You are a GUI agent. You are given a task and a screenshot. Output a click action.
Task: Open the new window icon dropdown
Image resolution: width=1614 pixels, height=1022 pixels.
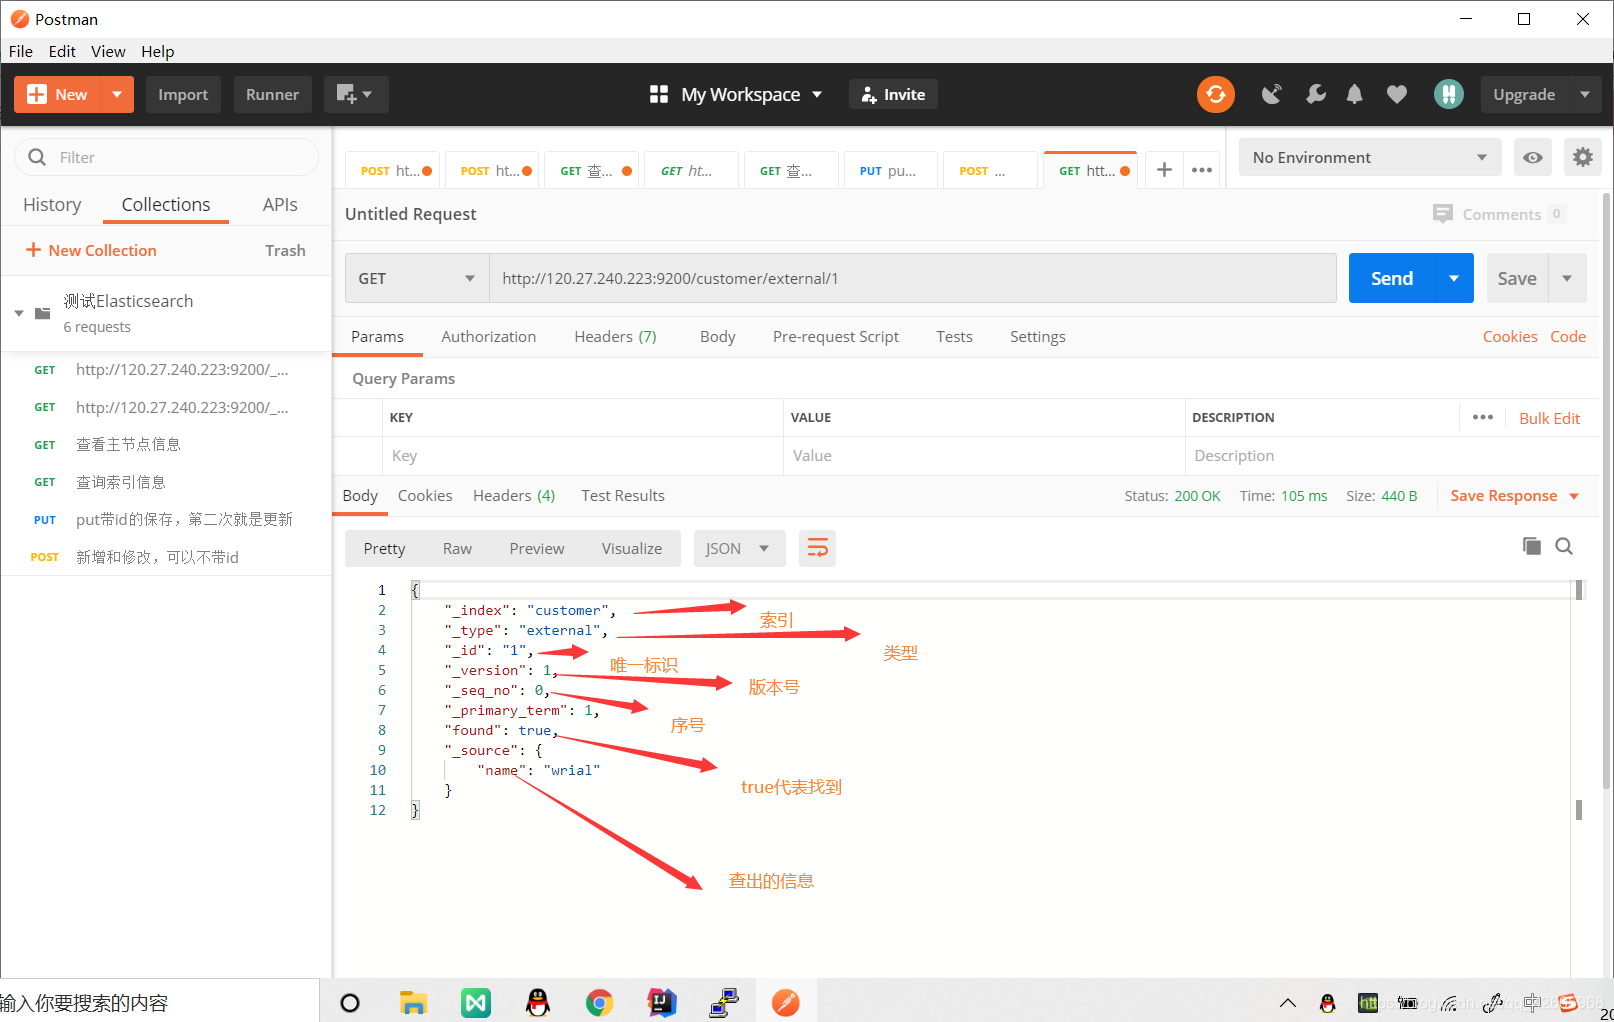(x=355, y=94)
